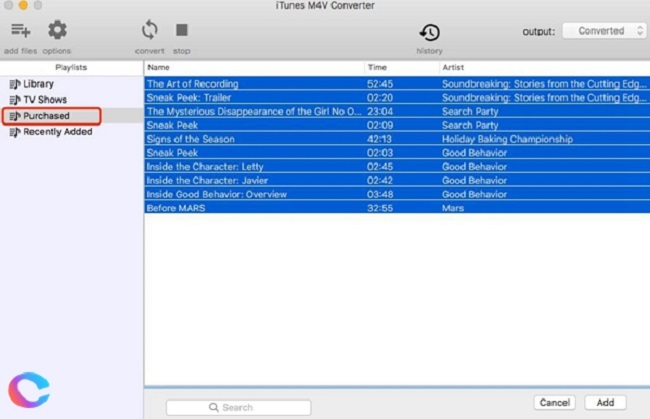Start conversion with the convert icon
Image resolution: width=650 pixels, height=419 pixels.
point(150,30)
